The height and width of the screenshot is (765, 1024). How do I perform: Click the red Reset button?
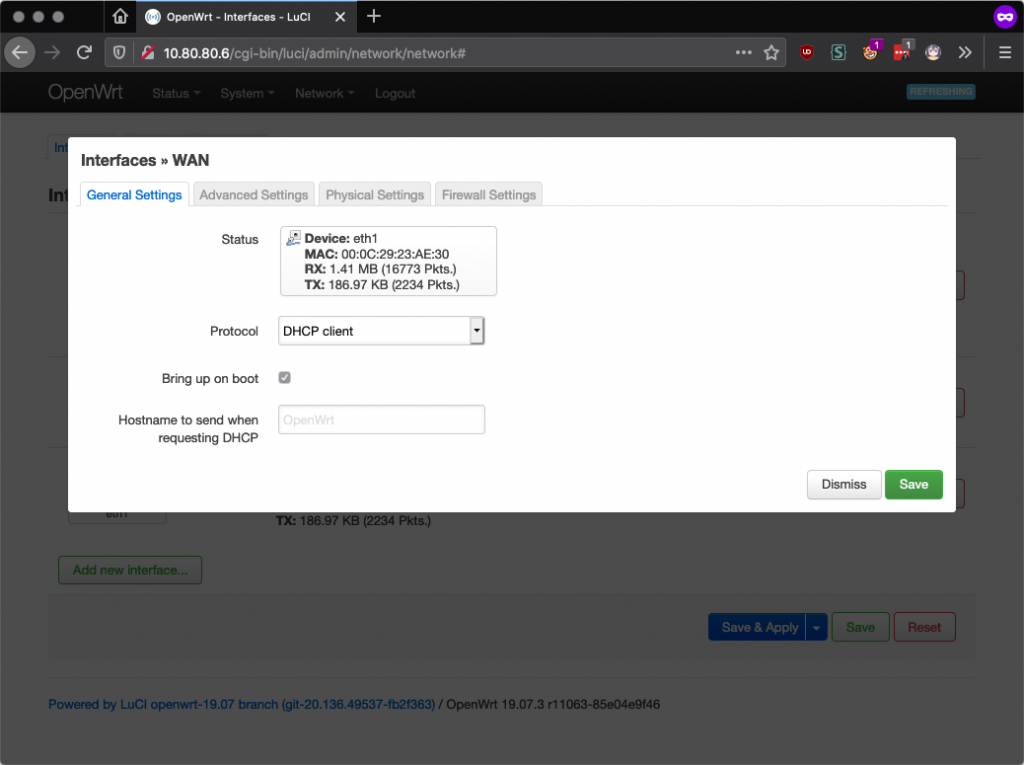924,627
